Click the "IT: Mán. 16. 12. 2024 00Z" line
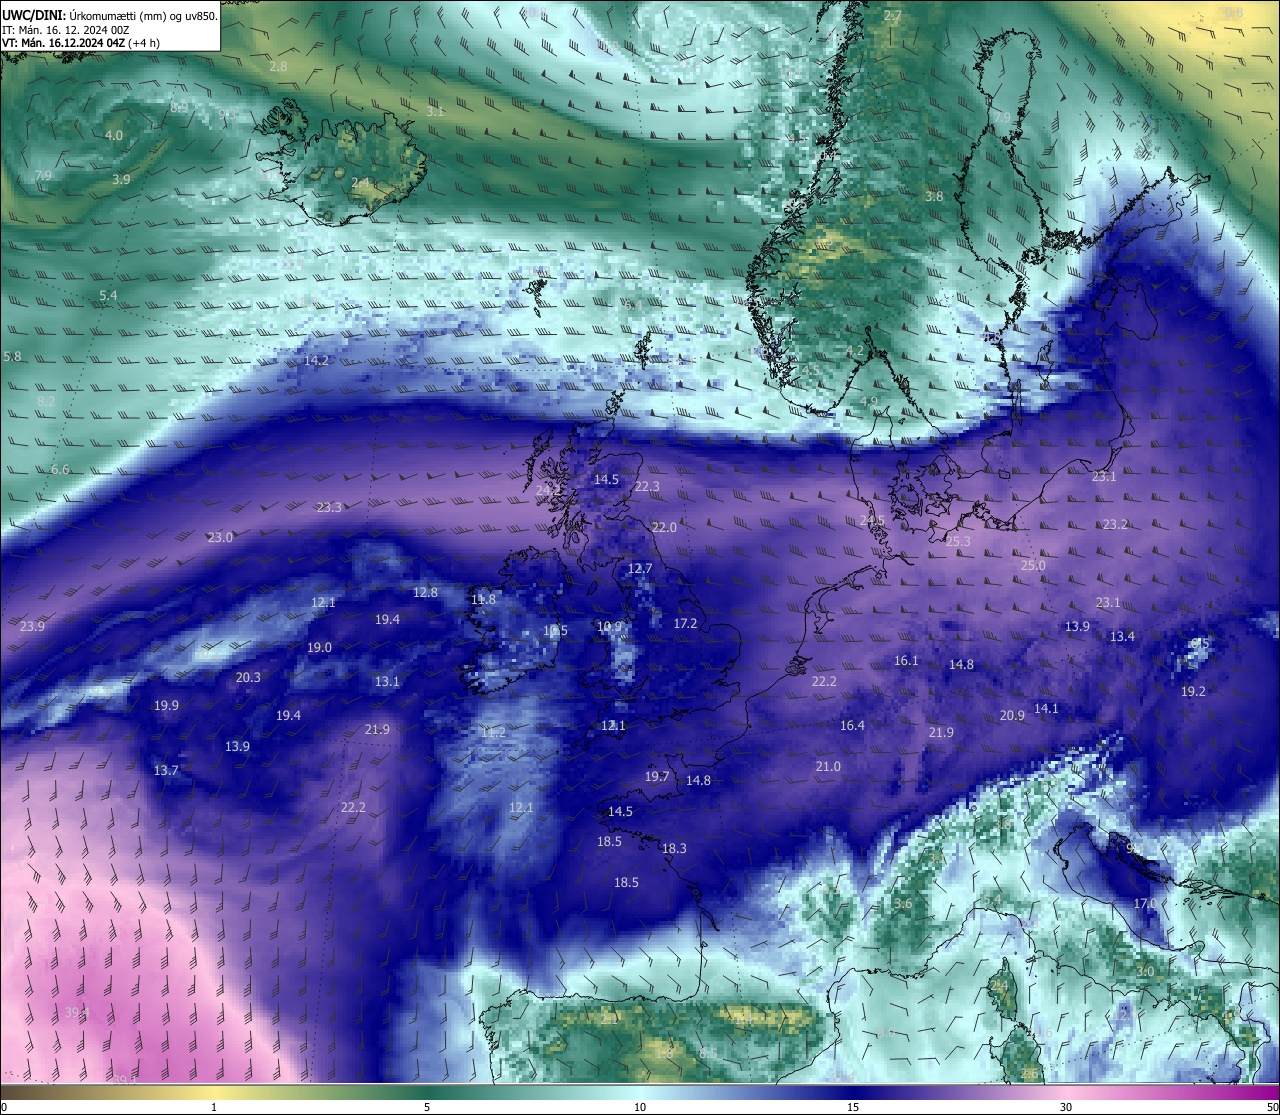The image size is (1280, 1115). coord(66,30)
